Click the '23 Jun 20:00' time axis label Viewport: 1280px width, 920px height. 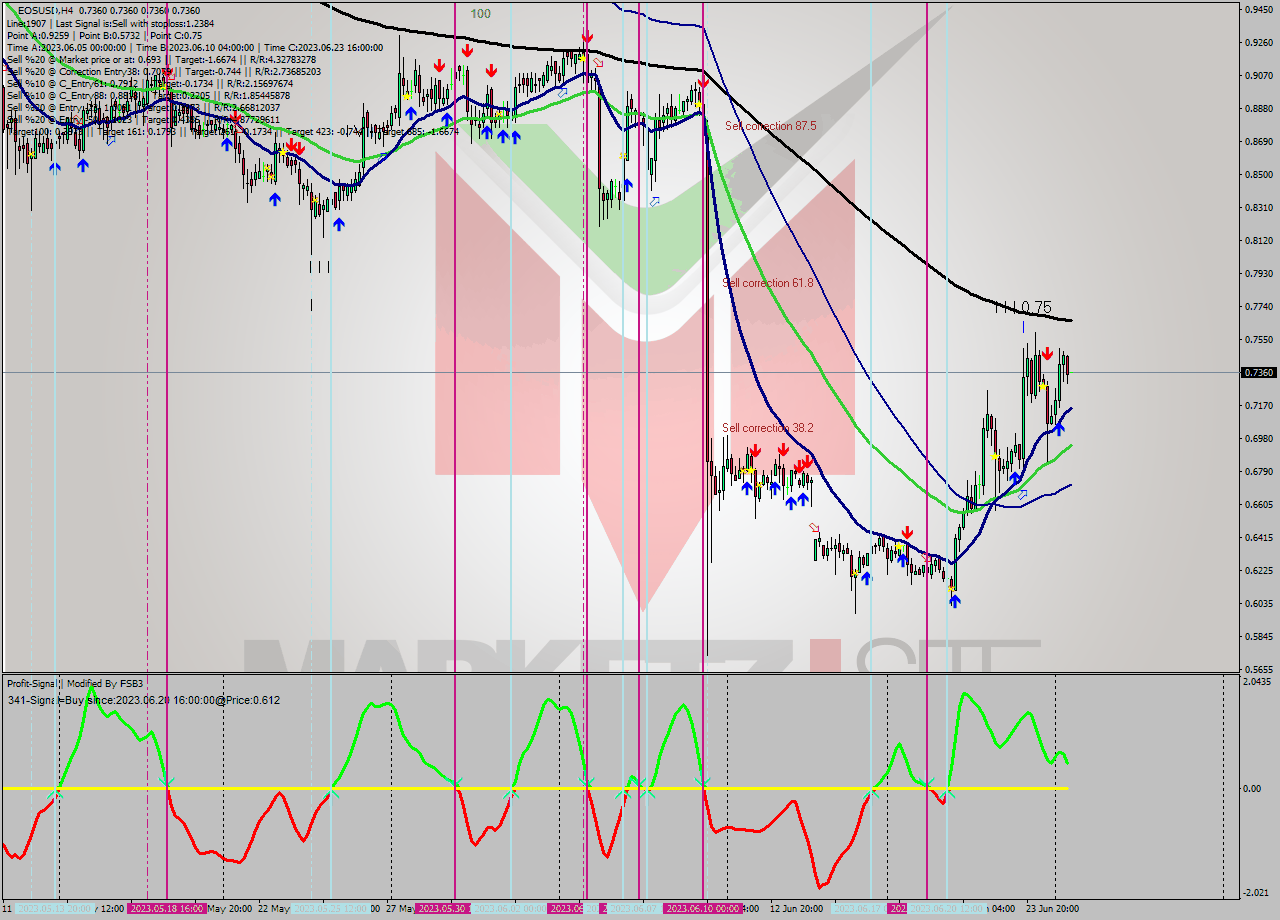1051,909
